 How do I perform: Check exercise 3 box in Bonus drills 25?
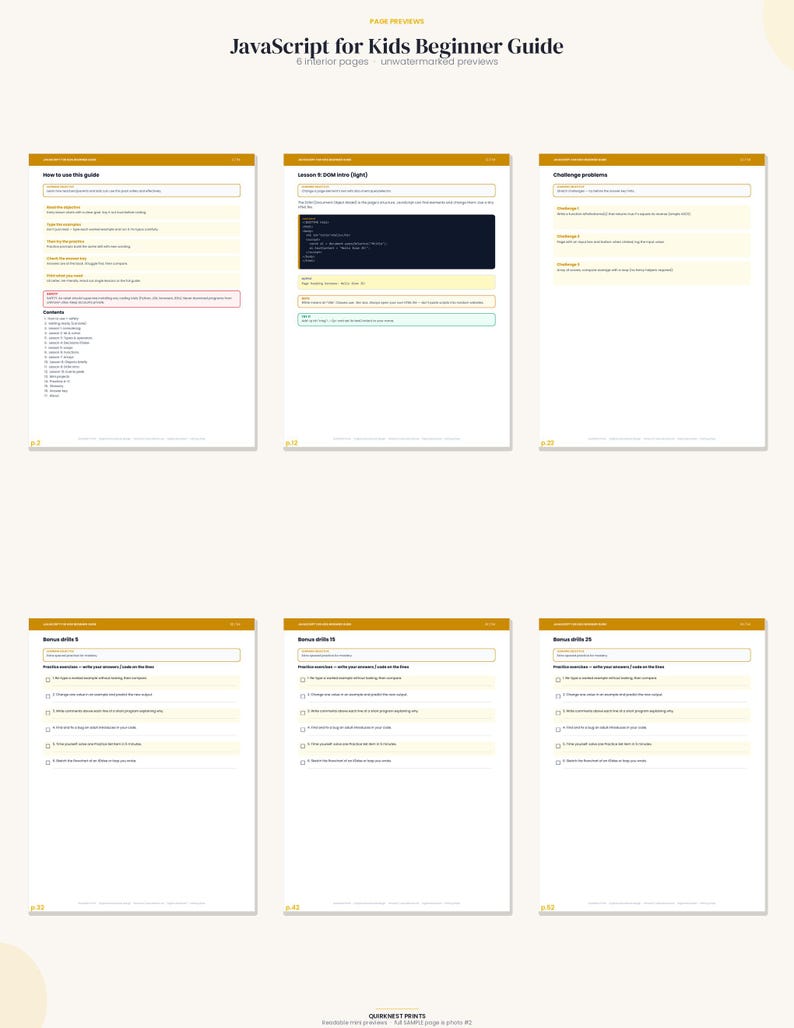point(558,713)
